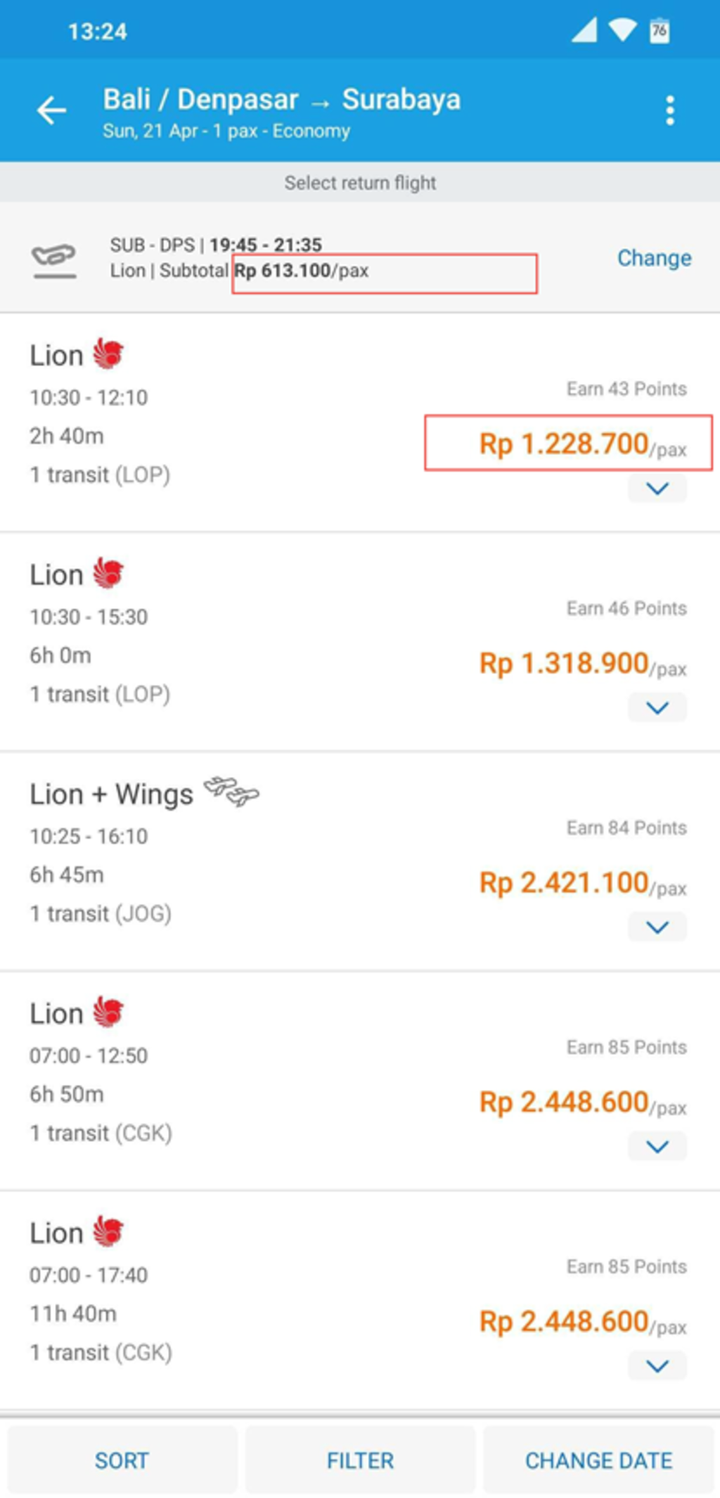Open the SORT options
Viewport: 720px width, 1498px height.
click(x=122, y=1461)
